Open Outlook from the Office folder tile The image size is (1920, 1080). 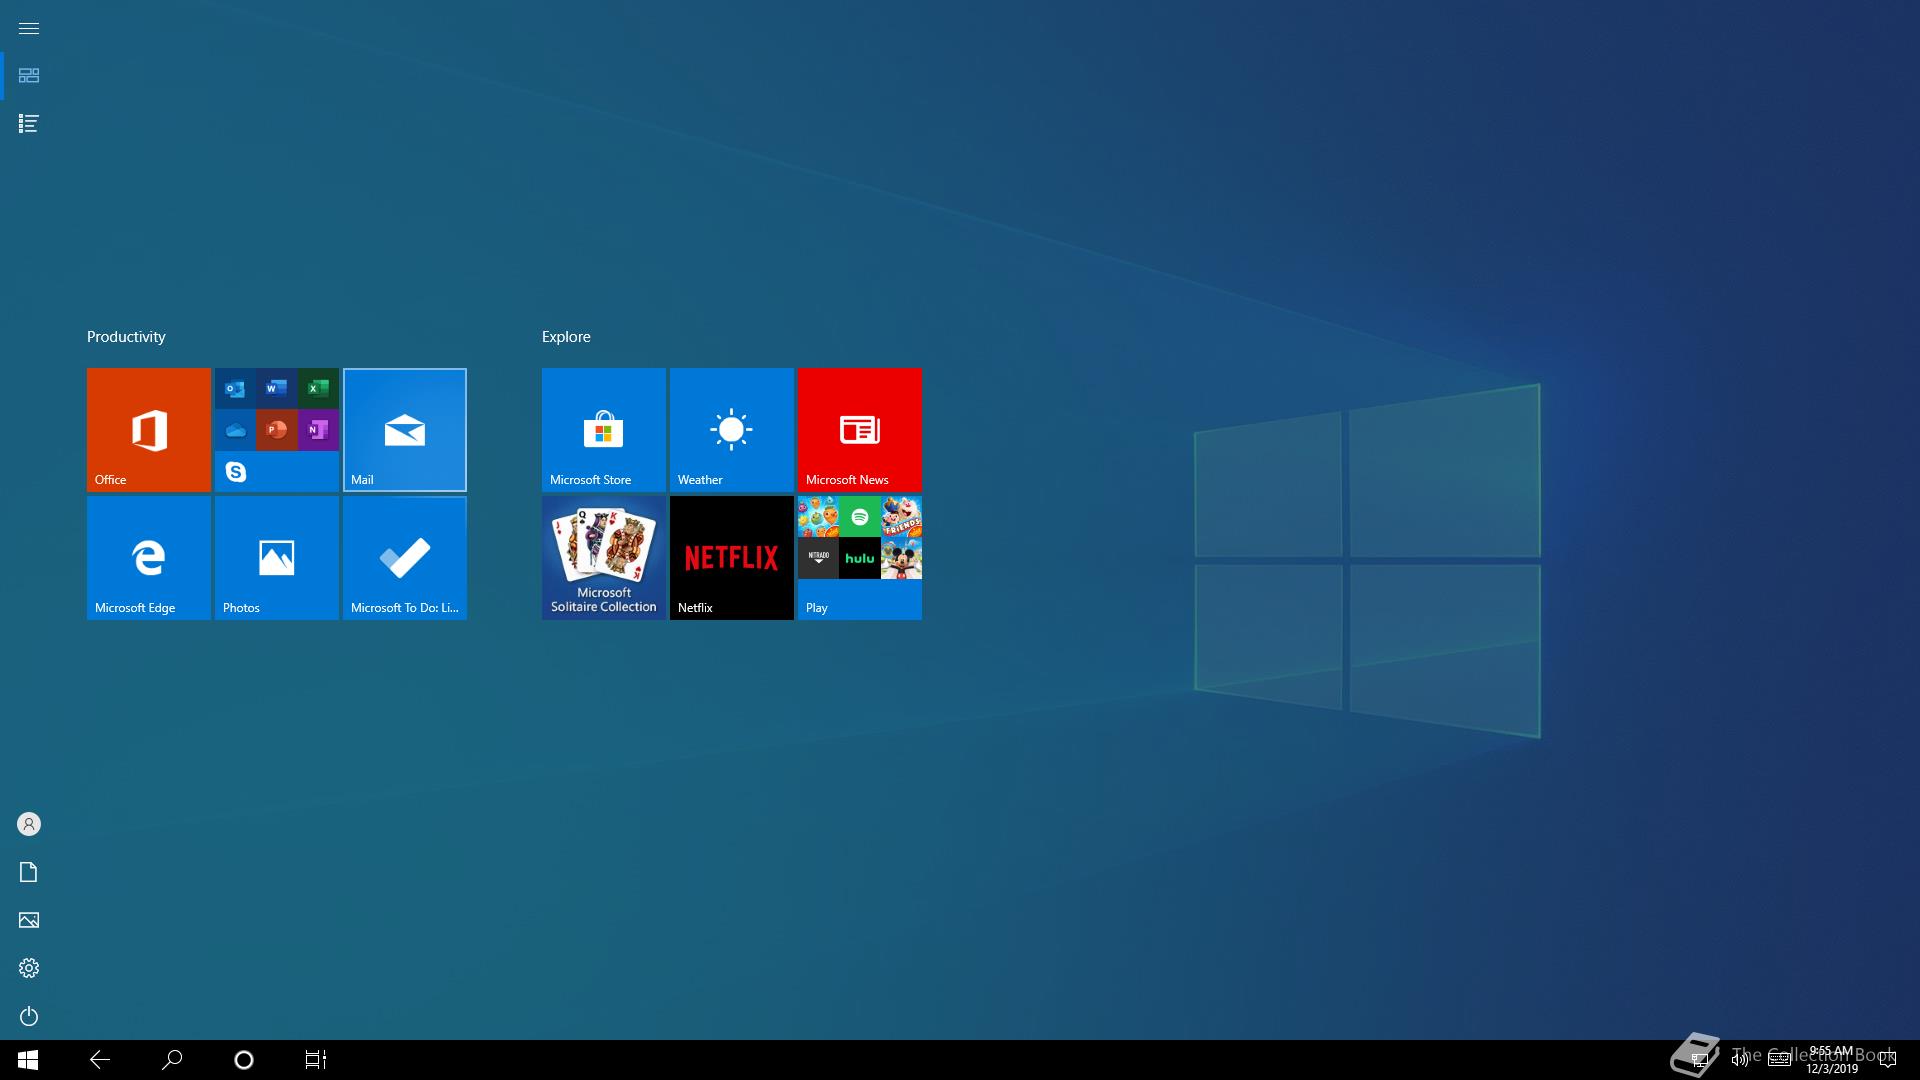[235, 389]
